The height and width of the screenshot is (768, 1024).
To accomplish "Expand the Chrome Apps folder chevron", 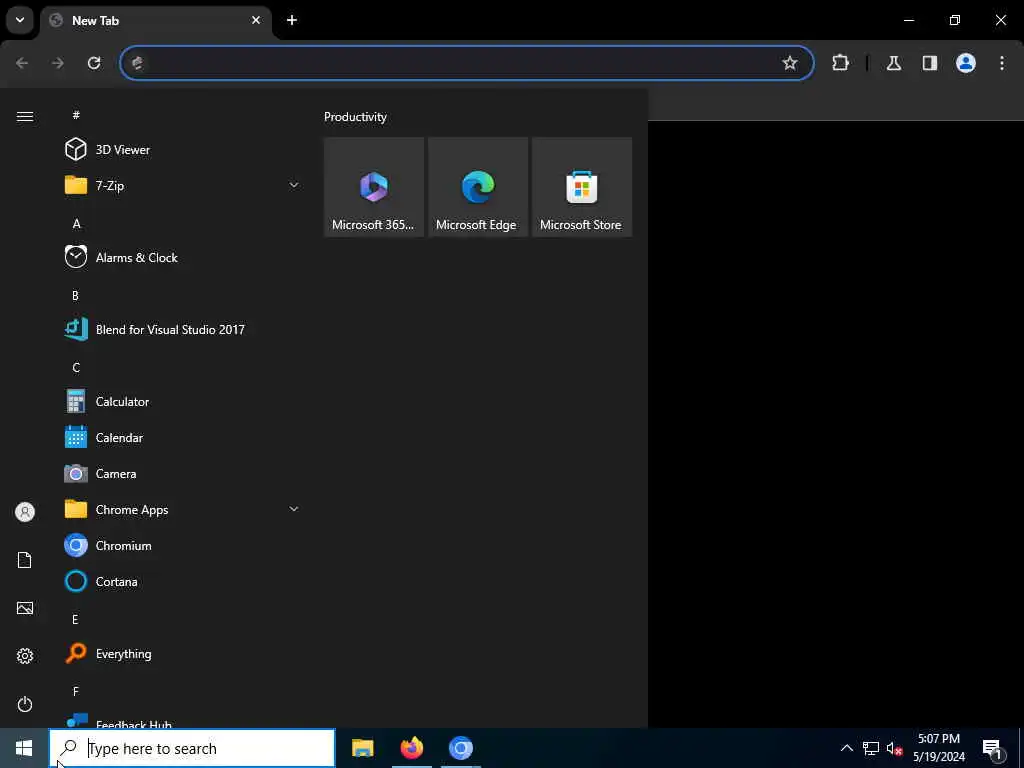I will click(294, 509).
